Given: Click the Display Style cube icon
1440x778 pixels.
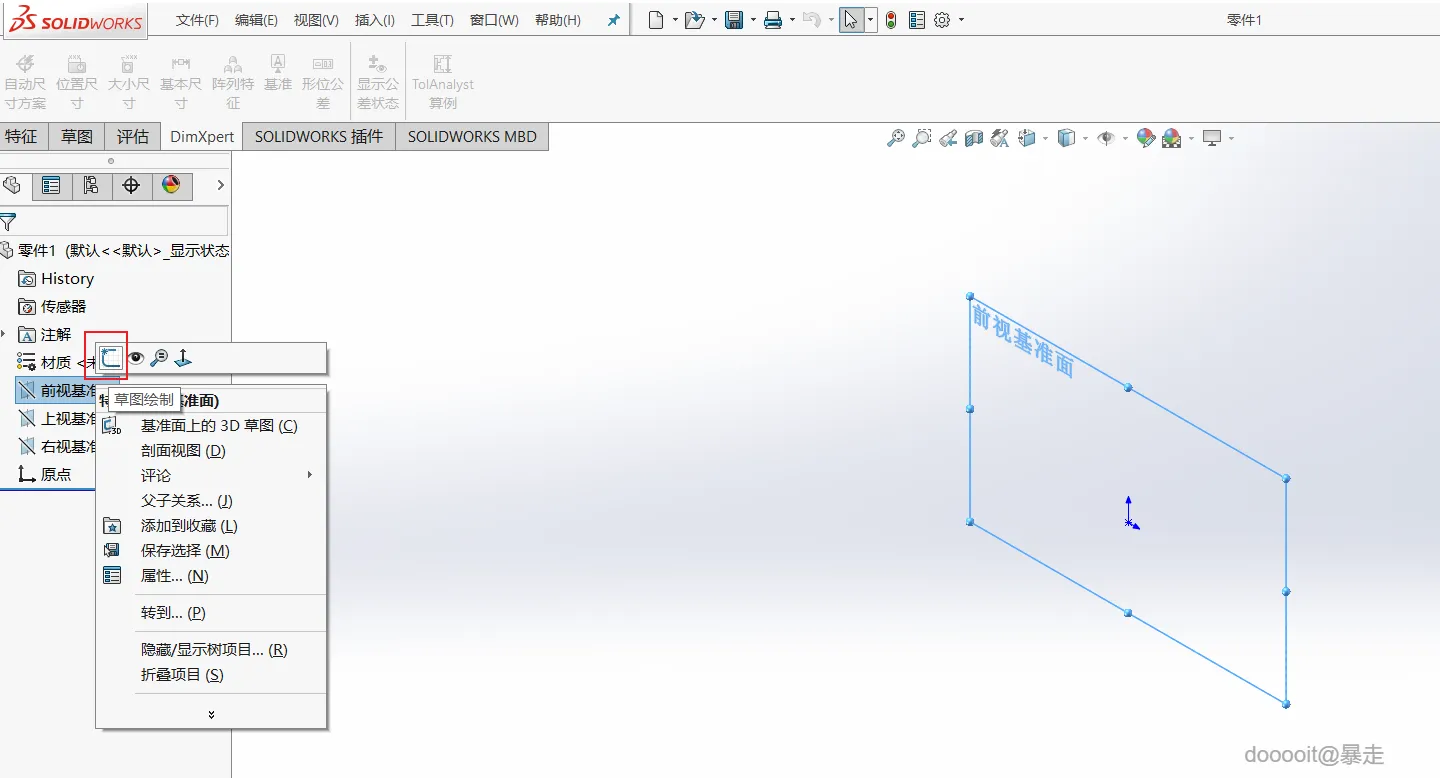Looking at the screenshot, I should click(1067, 138).
